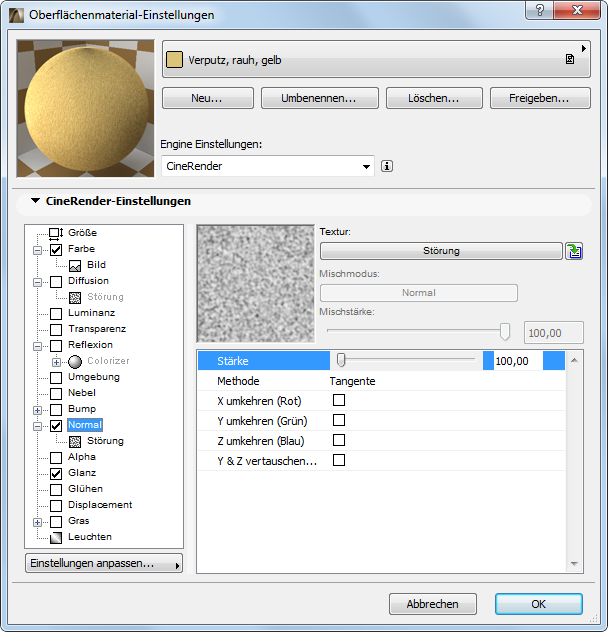Enable the Nebel channel checkbox

point(56,394)
